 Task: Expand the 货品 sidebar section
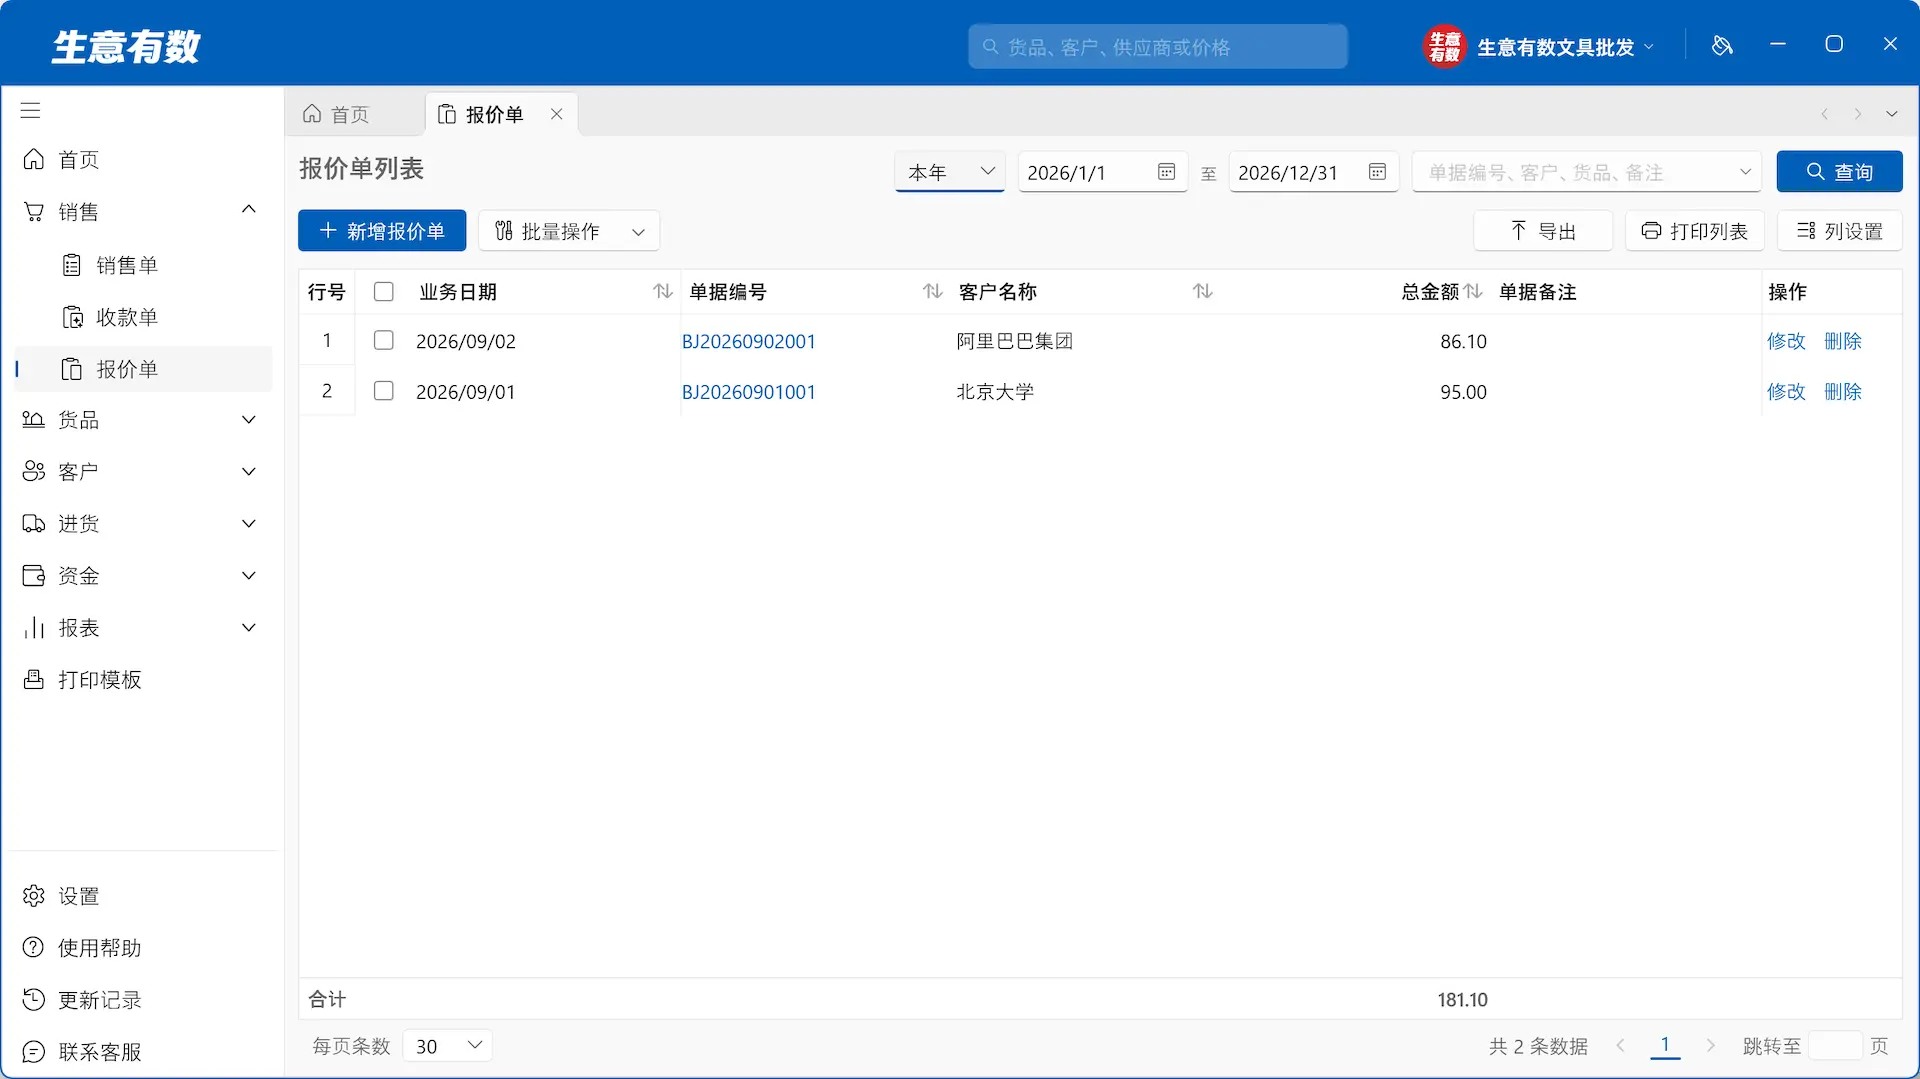click(x=249, y=420)
